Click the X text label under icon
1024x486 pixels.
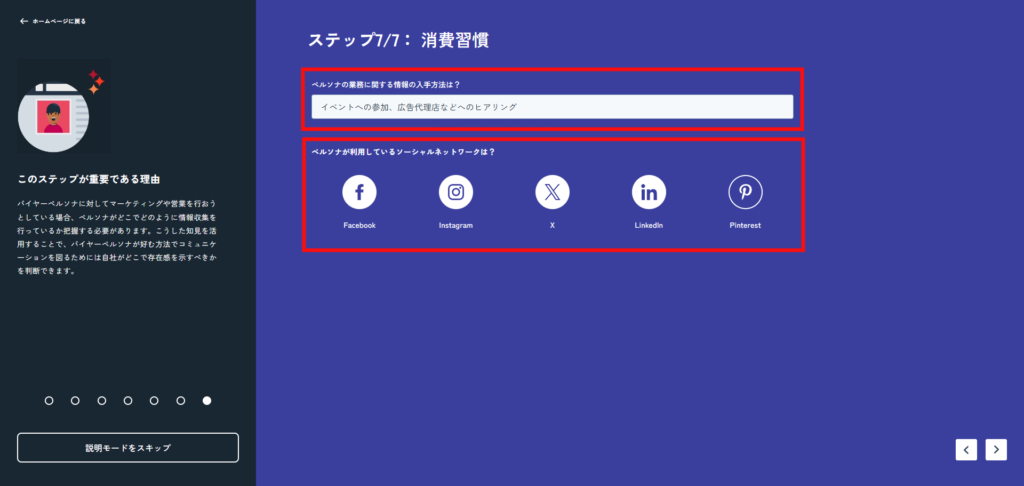tap(552, 225)
